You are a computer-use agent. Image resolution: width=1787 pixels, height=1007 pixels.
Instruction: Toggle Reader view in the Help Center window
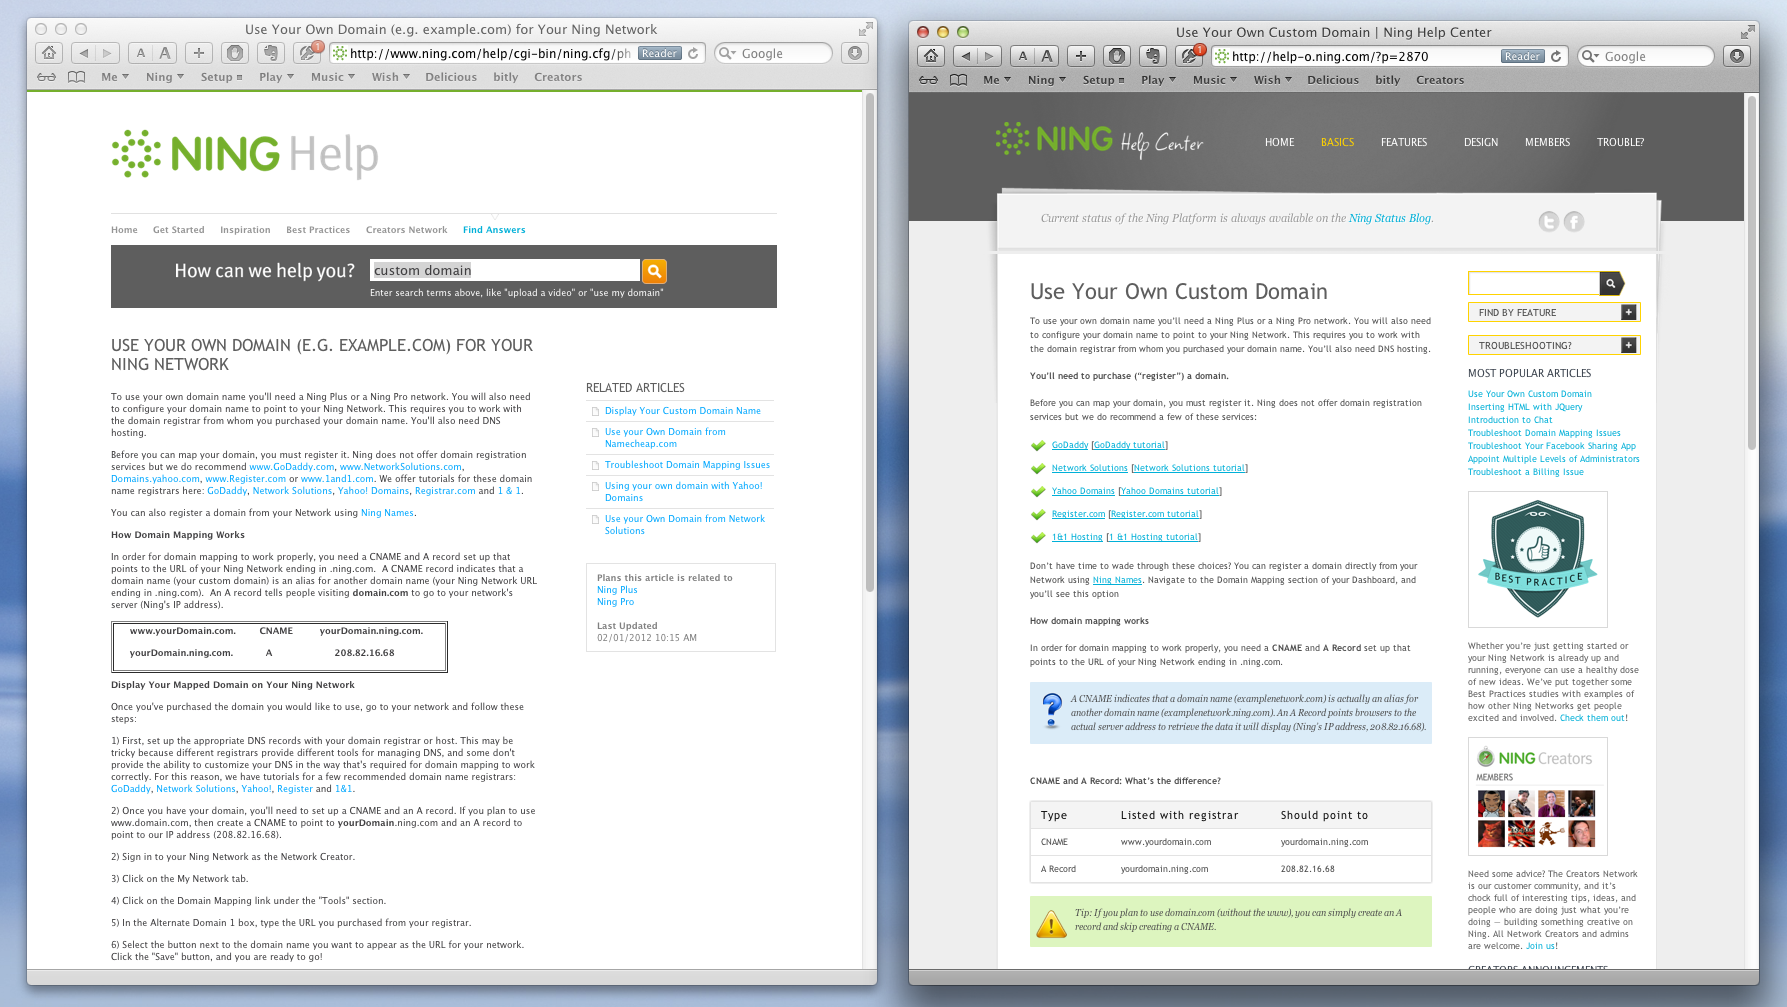tap(1523, 56)
